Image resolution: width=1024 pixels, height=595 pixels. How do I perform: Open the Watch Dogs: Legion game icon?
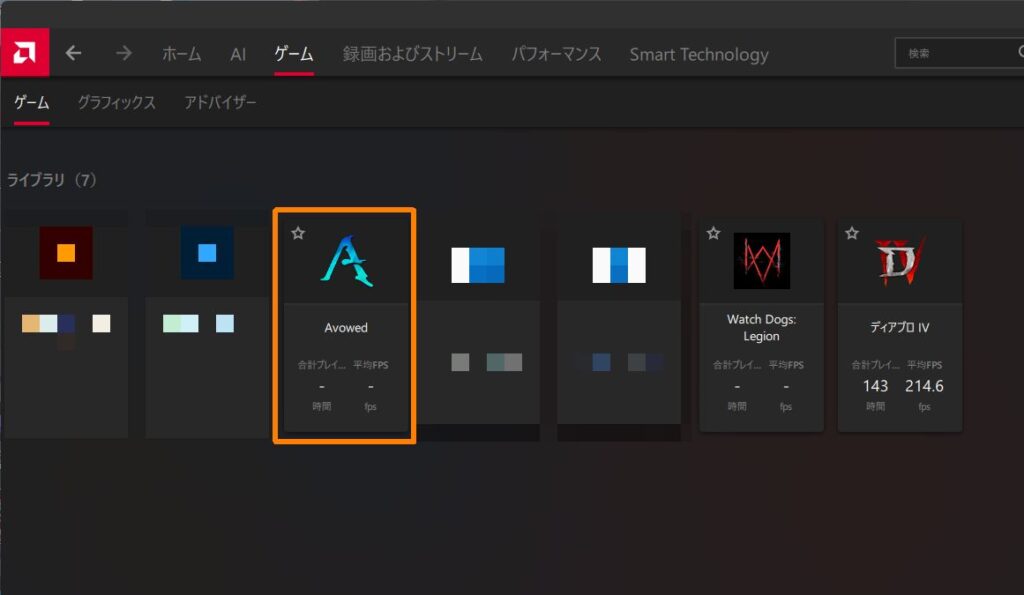tap(761, 261)
